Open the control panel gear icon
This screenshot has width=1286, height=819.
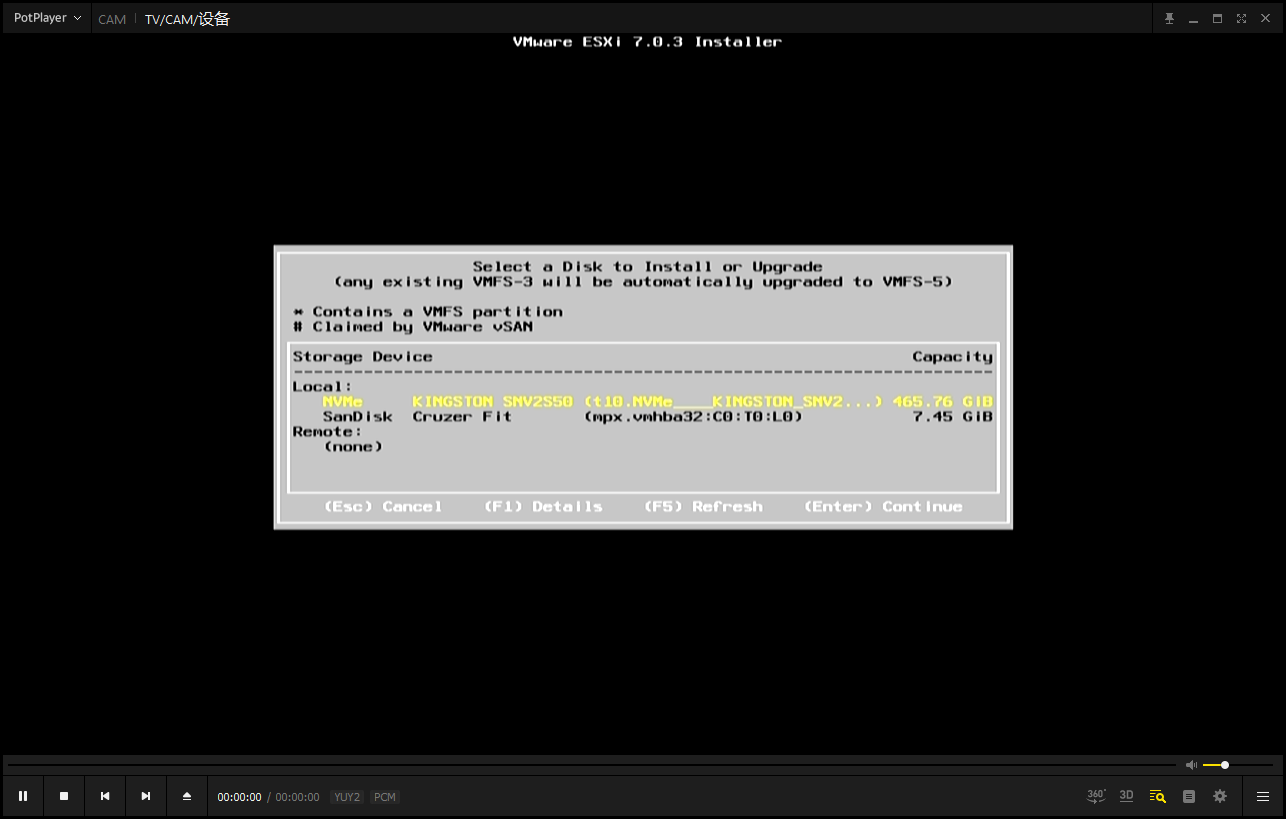[x=1220, y=796]
